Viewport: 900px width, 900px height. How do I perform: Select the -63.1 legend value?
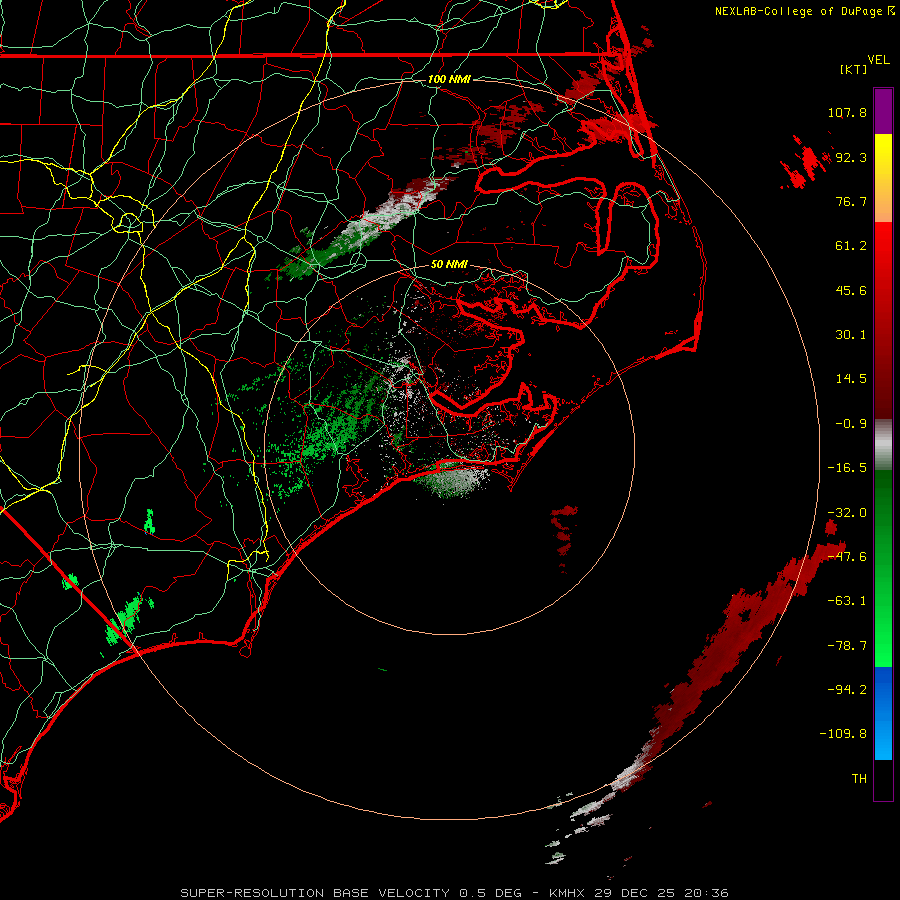(847, 601)
